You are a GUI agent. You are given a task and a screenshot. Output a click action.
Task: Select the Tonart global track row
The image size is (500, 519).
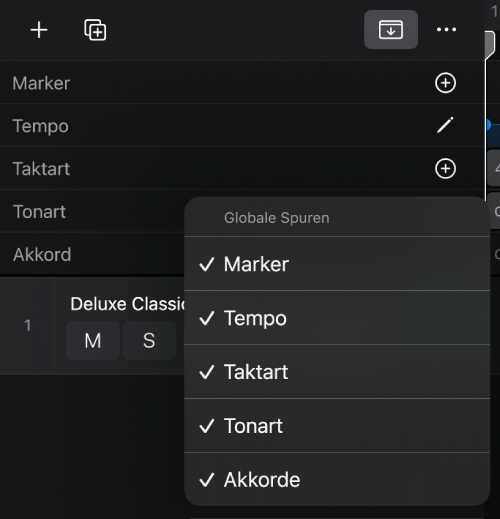click(92, 212)
